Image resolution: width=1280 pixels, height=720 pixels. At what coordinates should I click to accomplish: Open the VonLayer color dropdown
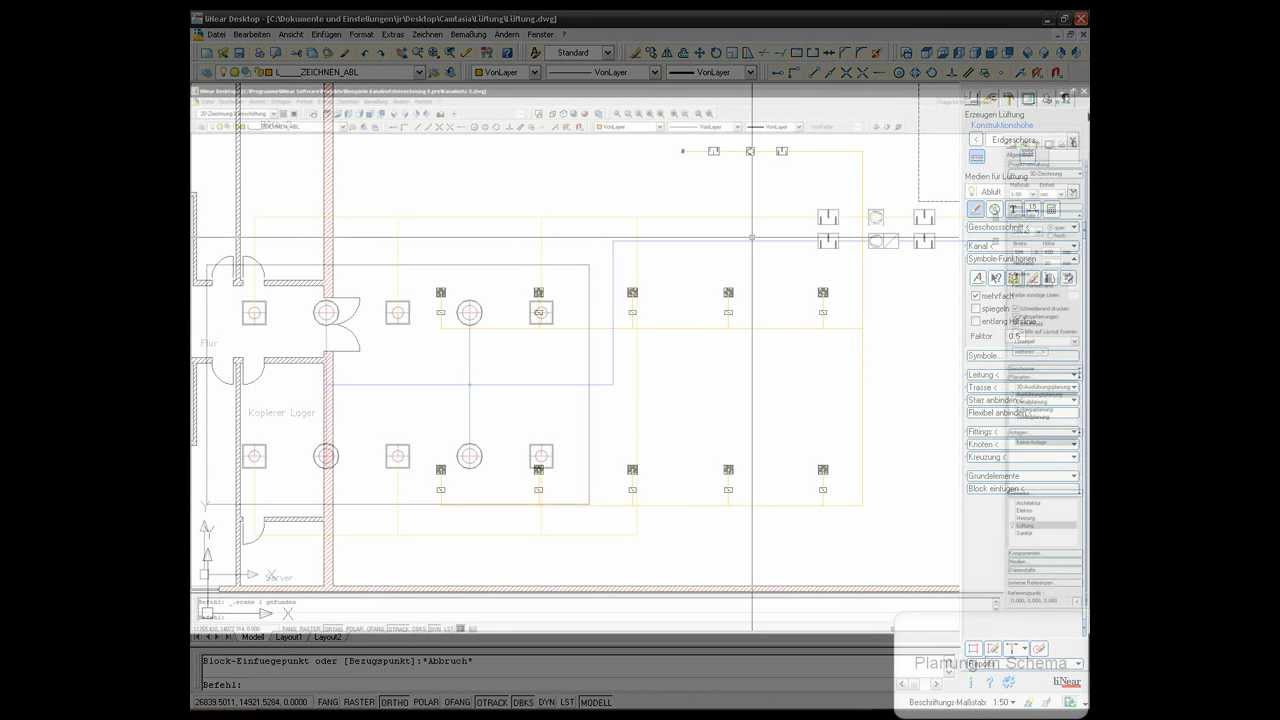[x=534, y=72]
